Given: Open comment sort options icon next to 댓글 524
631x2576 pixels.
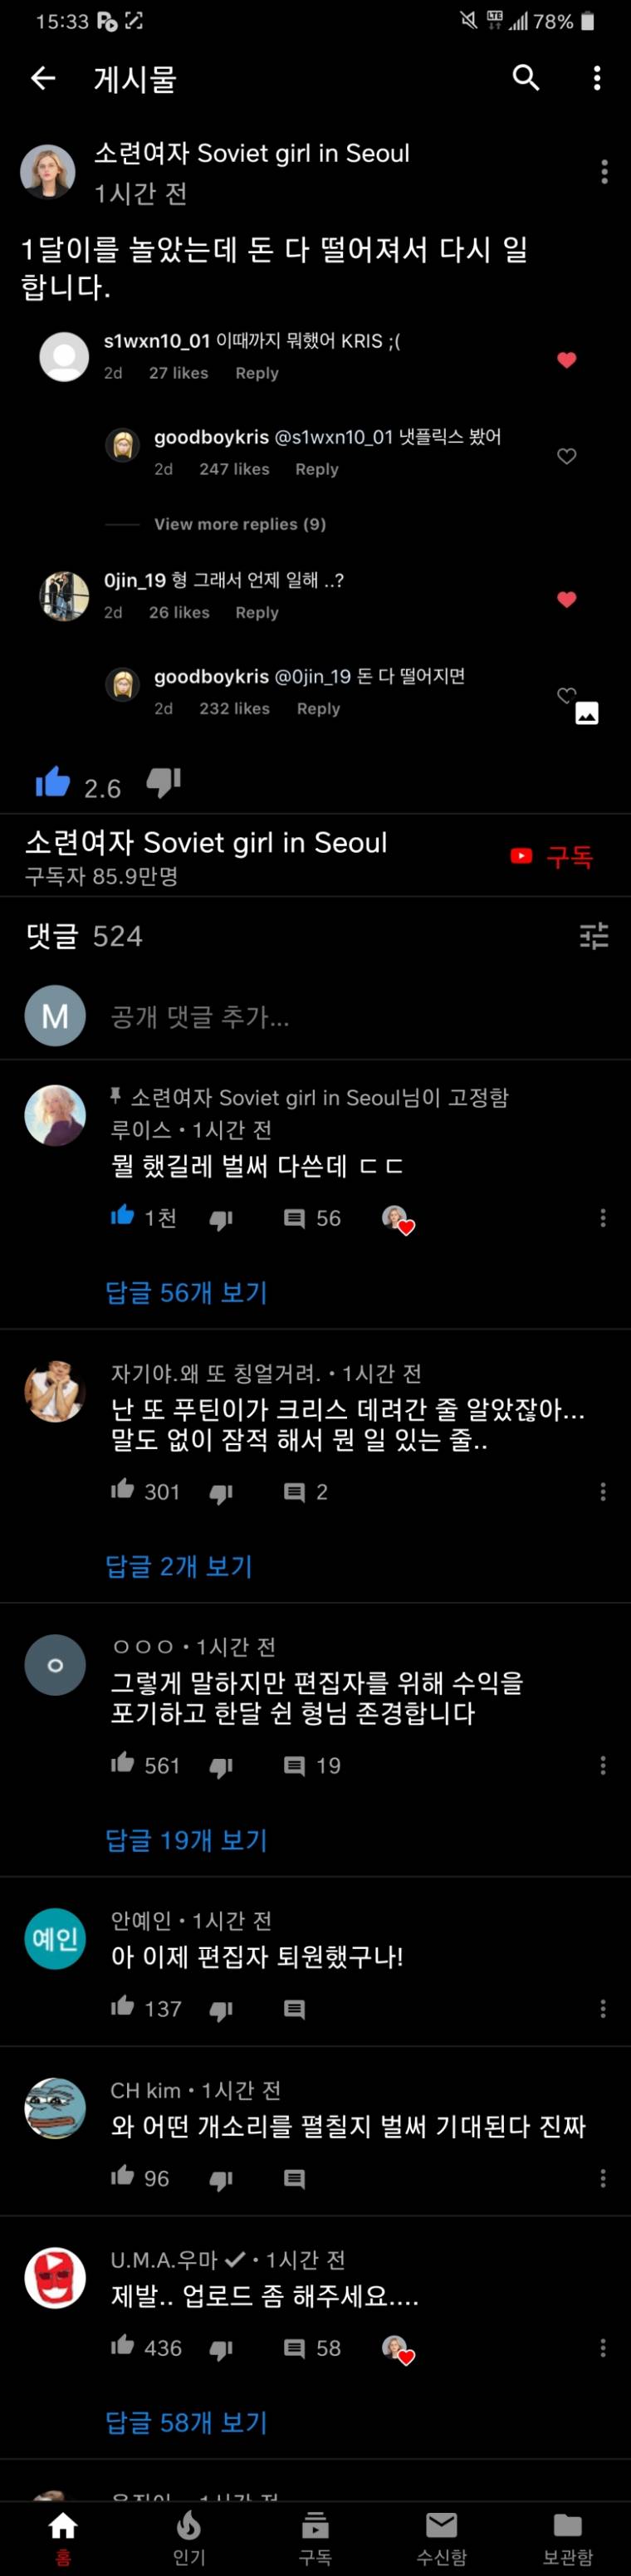Looking at the screenshot, I should point(594,936).
